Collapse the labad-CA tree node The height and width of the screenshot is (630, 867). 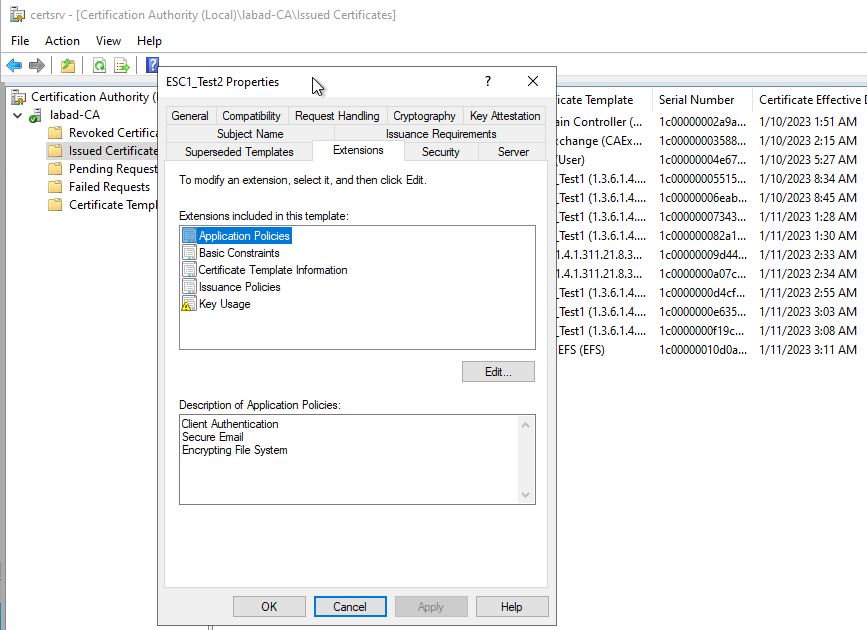18,115
